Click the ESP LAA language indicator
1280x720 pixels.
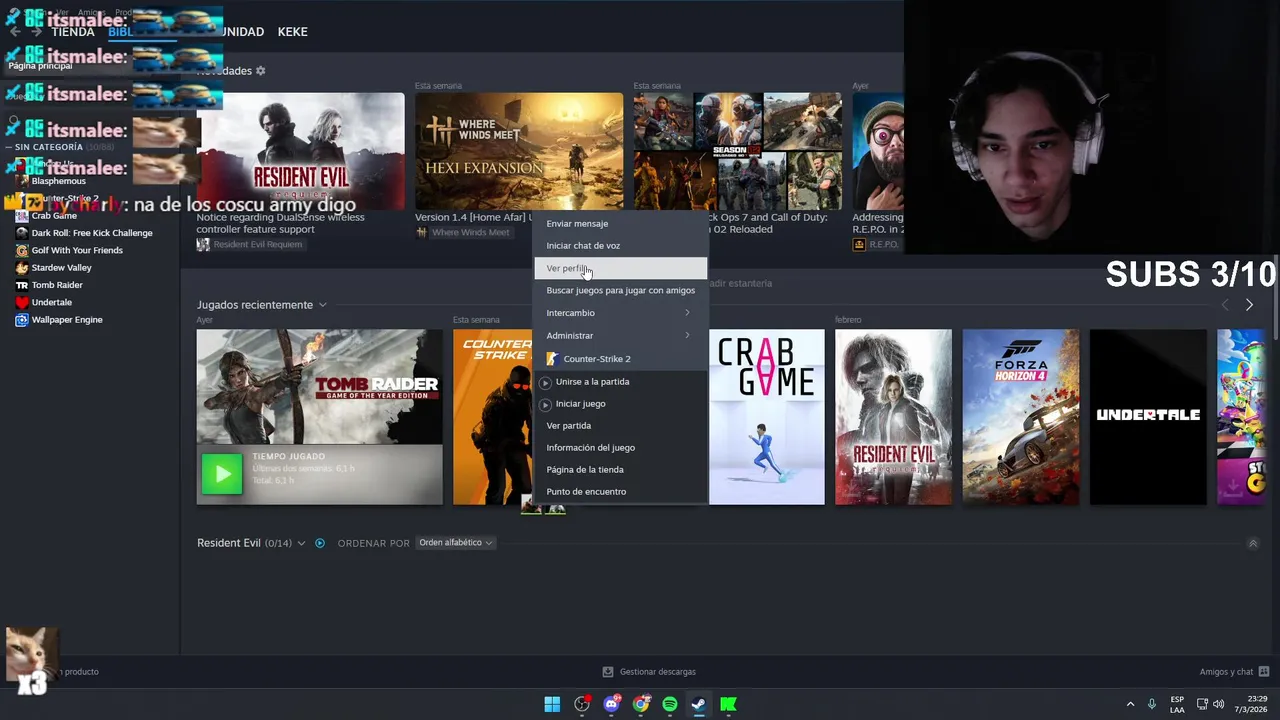[x=1177, y=704]
